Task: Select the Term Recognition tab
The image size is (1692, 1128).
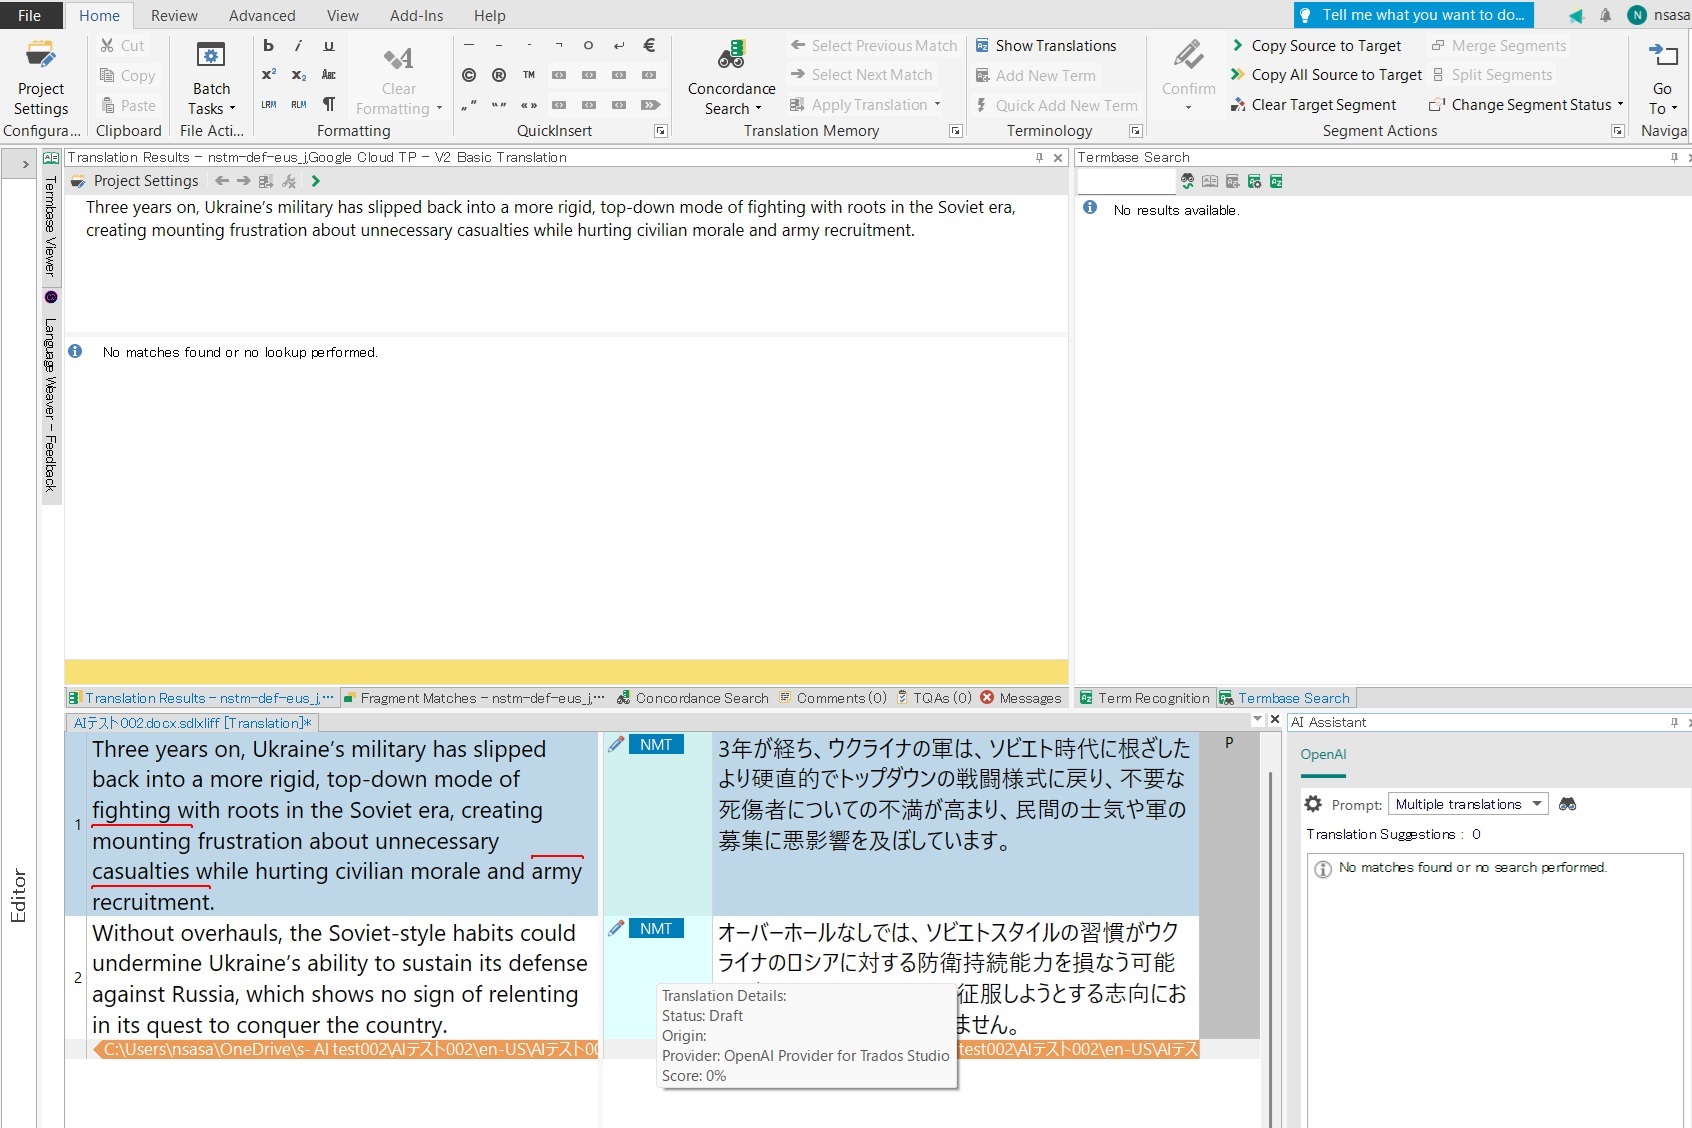Action: 1152,697
